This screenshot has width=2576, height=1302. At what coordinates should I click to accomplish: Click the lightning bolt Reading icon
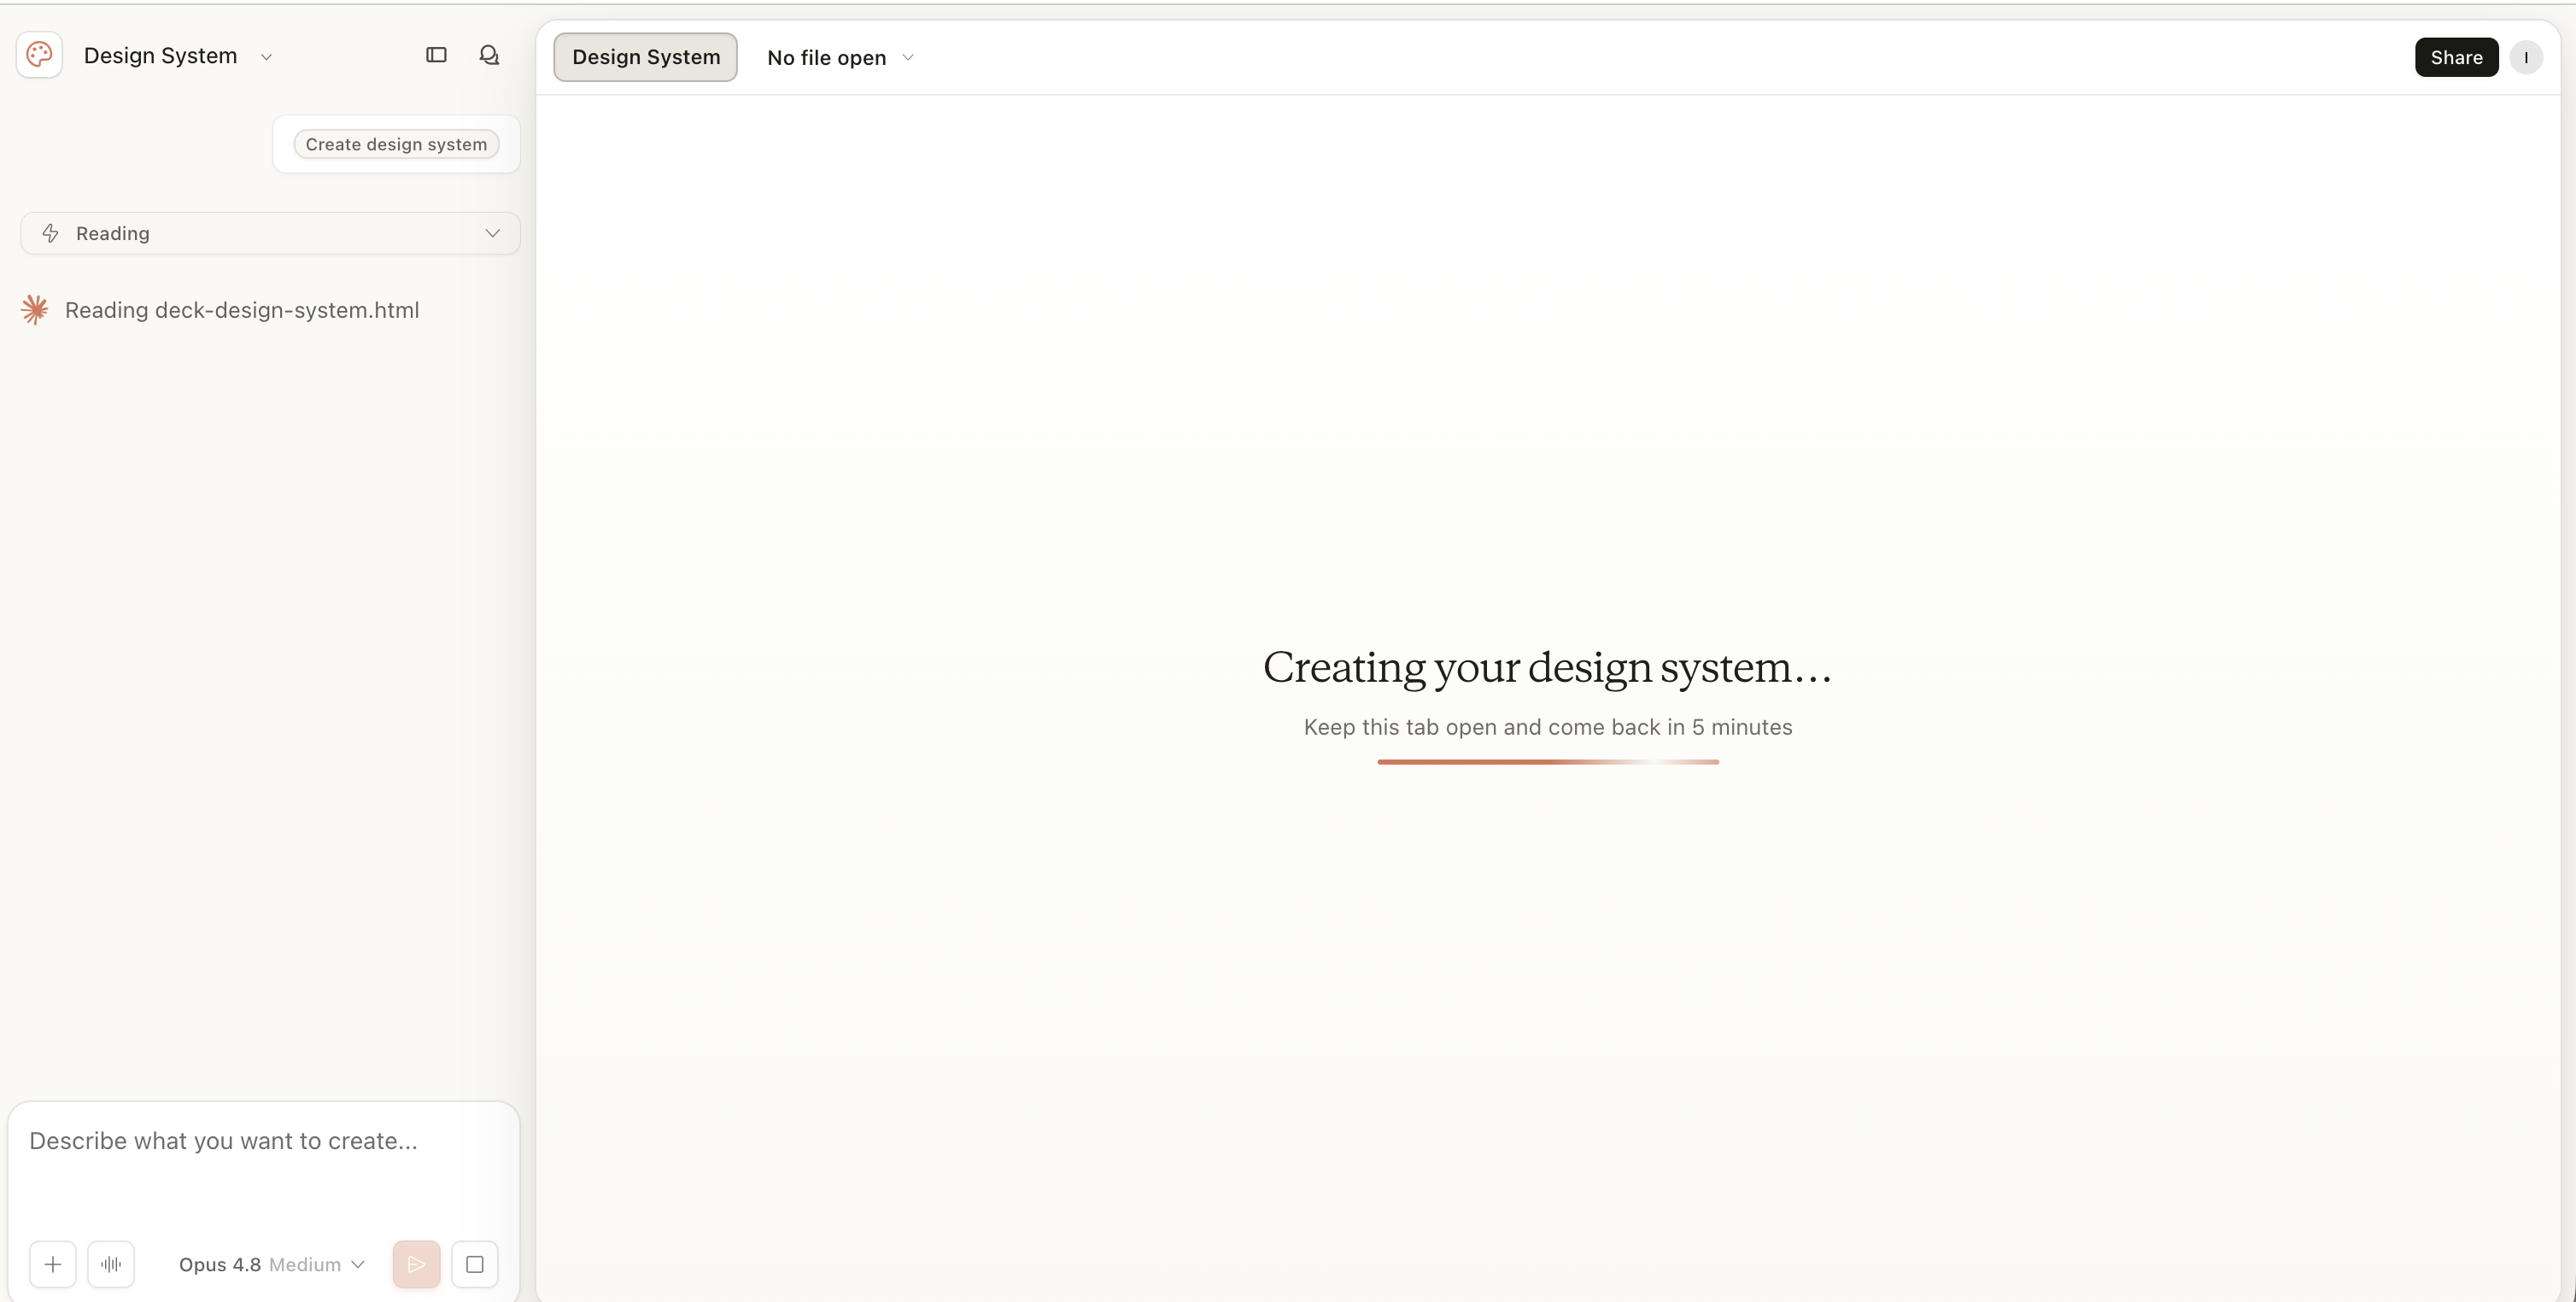pos(50,233)
